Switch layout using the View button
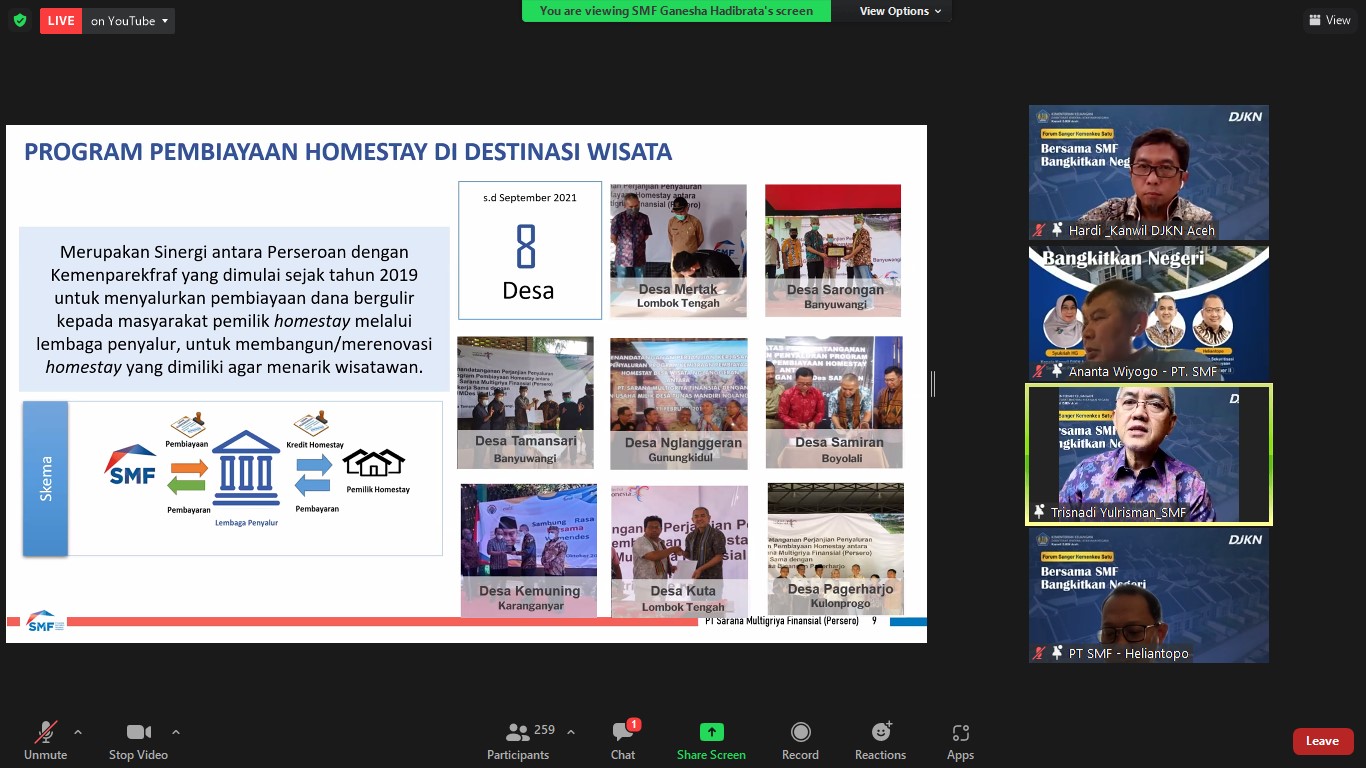 (x=1329, y=20)
